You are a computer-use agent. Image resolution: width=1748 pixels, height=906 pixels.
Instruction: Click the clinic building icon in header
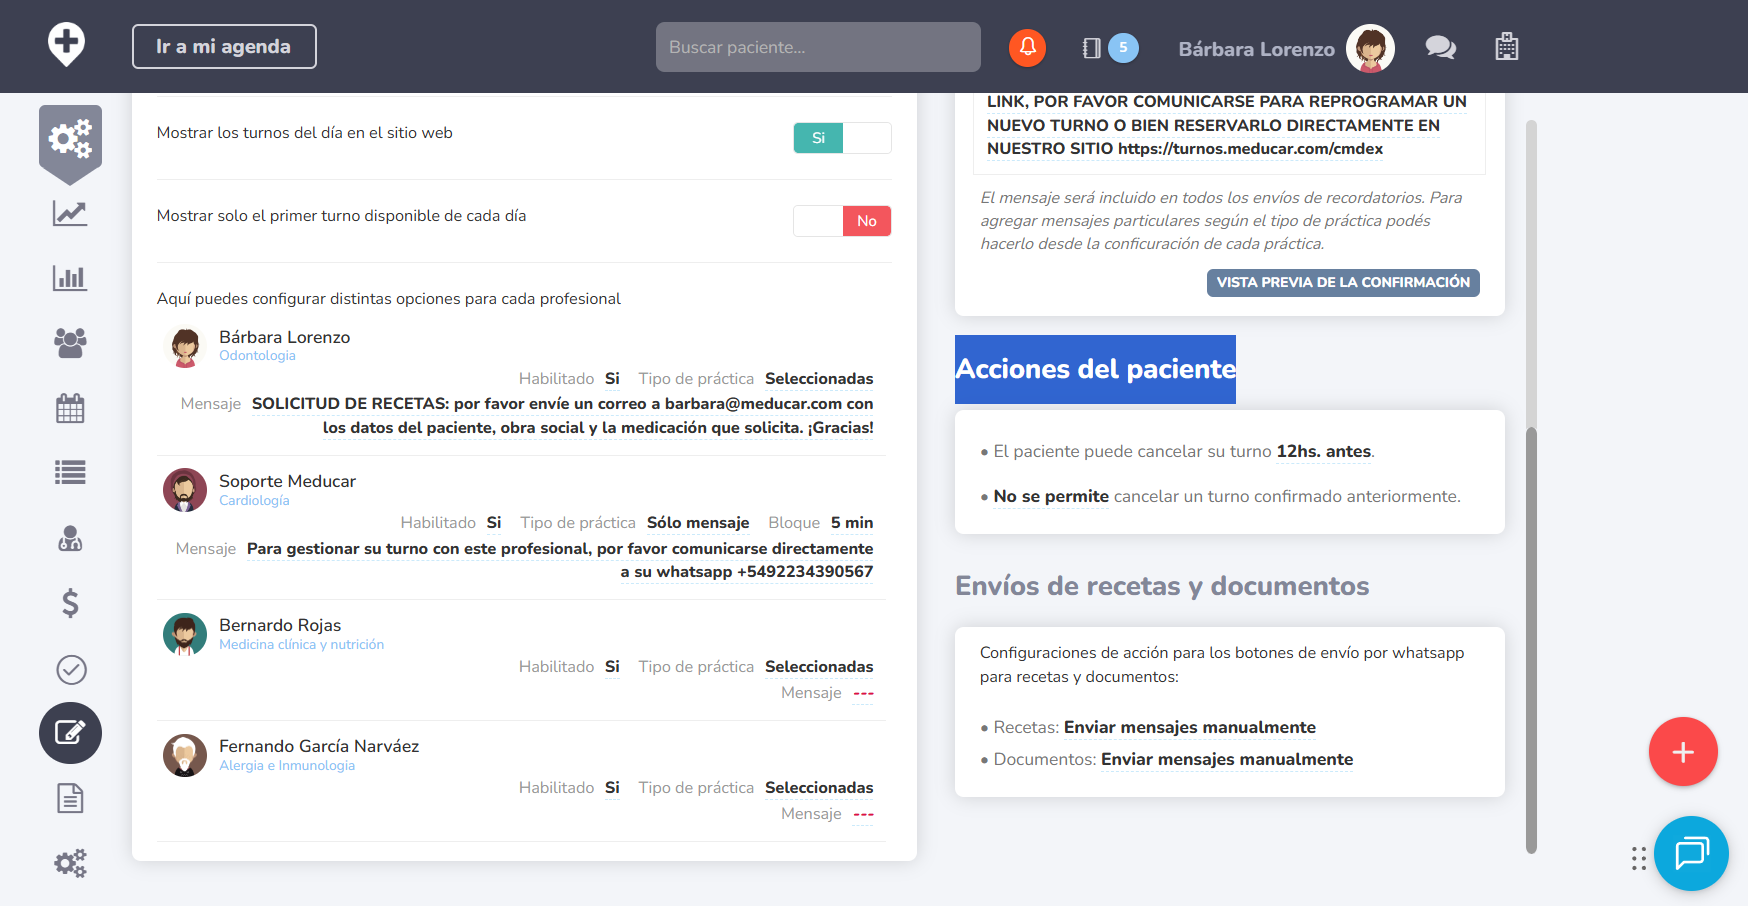click(x=1506, y=47)
